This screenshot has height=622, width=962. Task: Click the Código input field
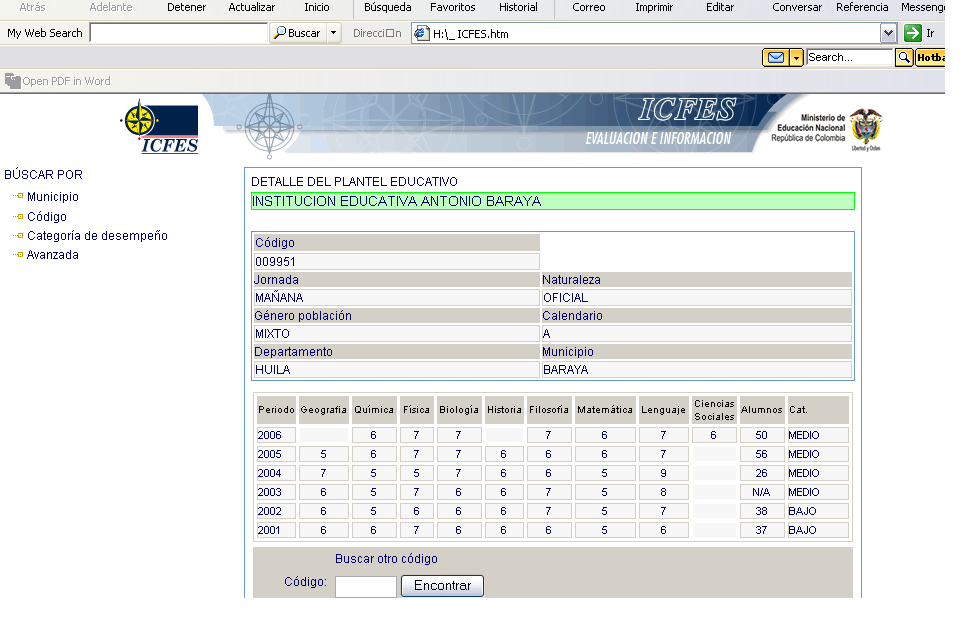click(x=365, y=587)
